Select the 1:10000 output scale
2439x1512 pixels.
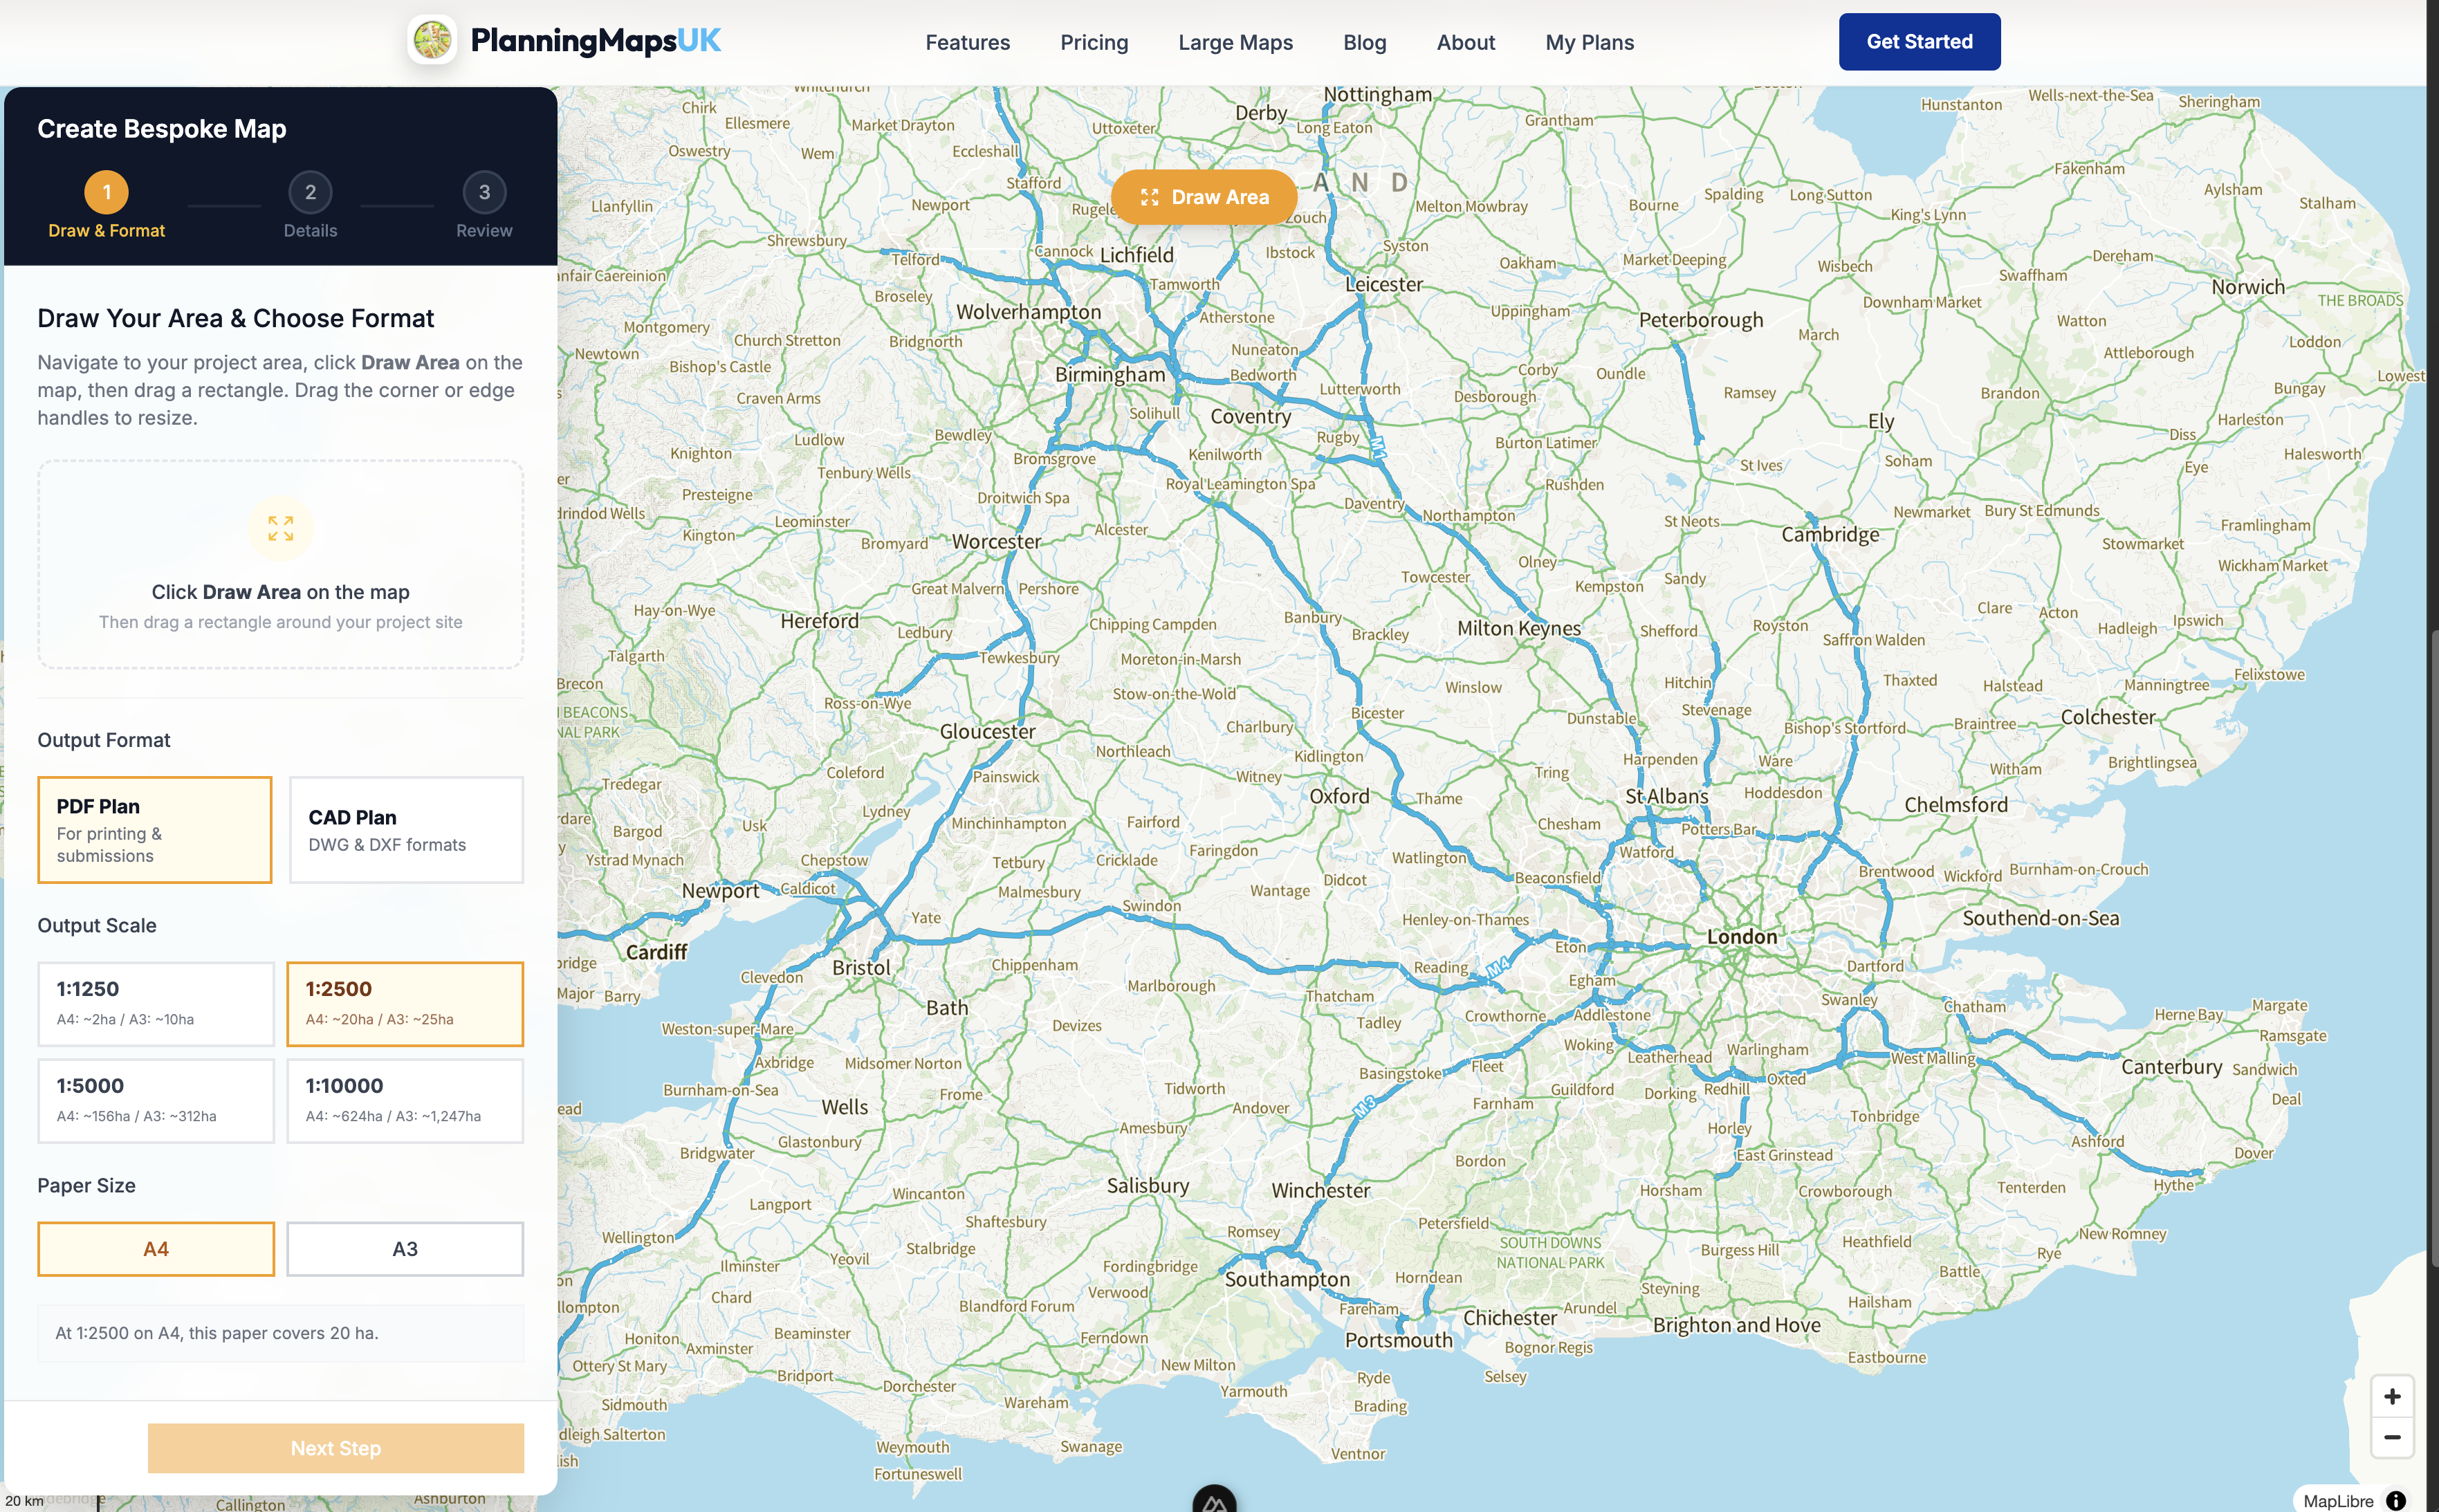point(406,1100)
